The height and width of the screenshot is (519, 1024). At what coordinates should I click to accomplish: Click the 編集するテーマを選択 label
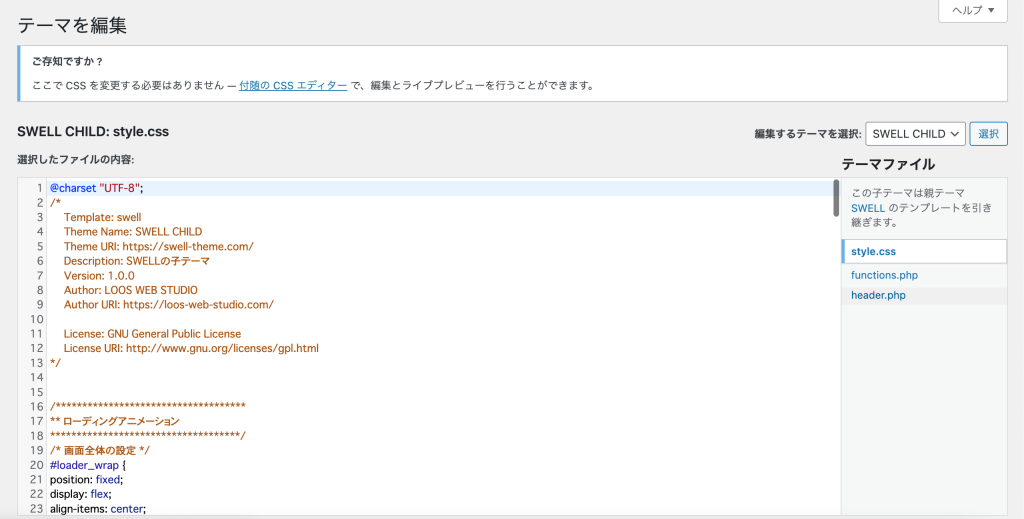[x=808, y=134]
